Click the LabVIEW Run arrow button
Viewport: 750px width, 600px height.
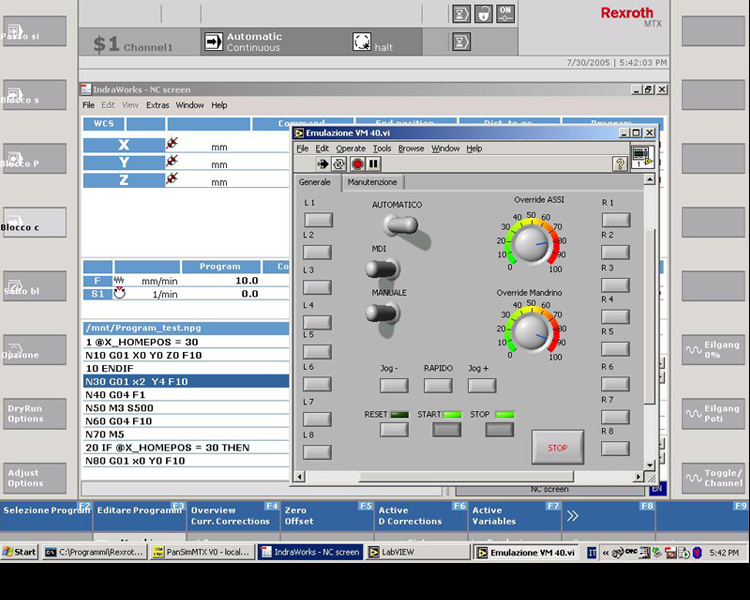pyautogui.click(x=323, y=164)
